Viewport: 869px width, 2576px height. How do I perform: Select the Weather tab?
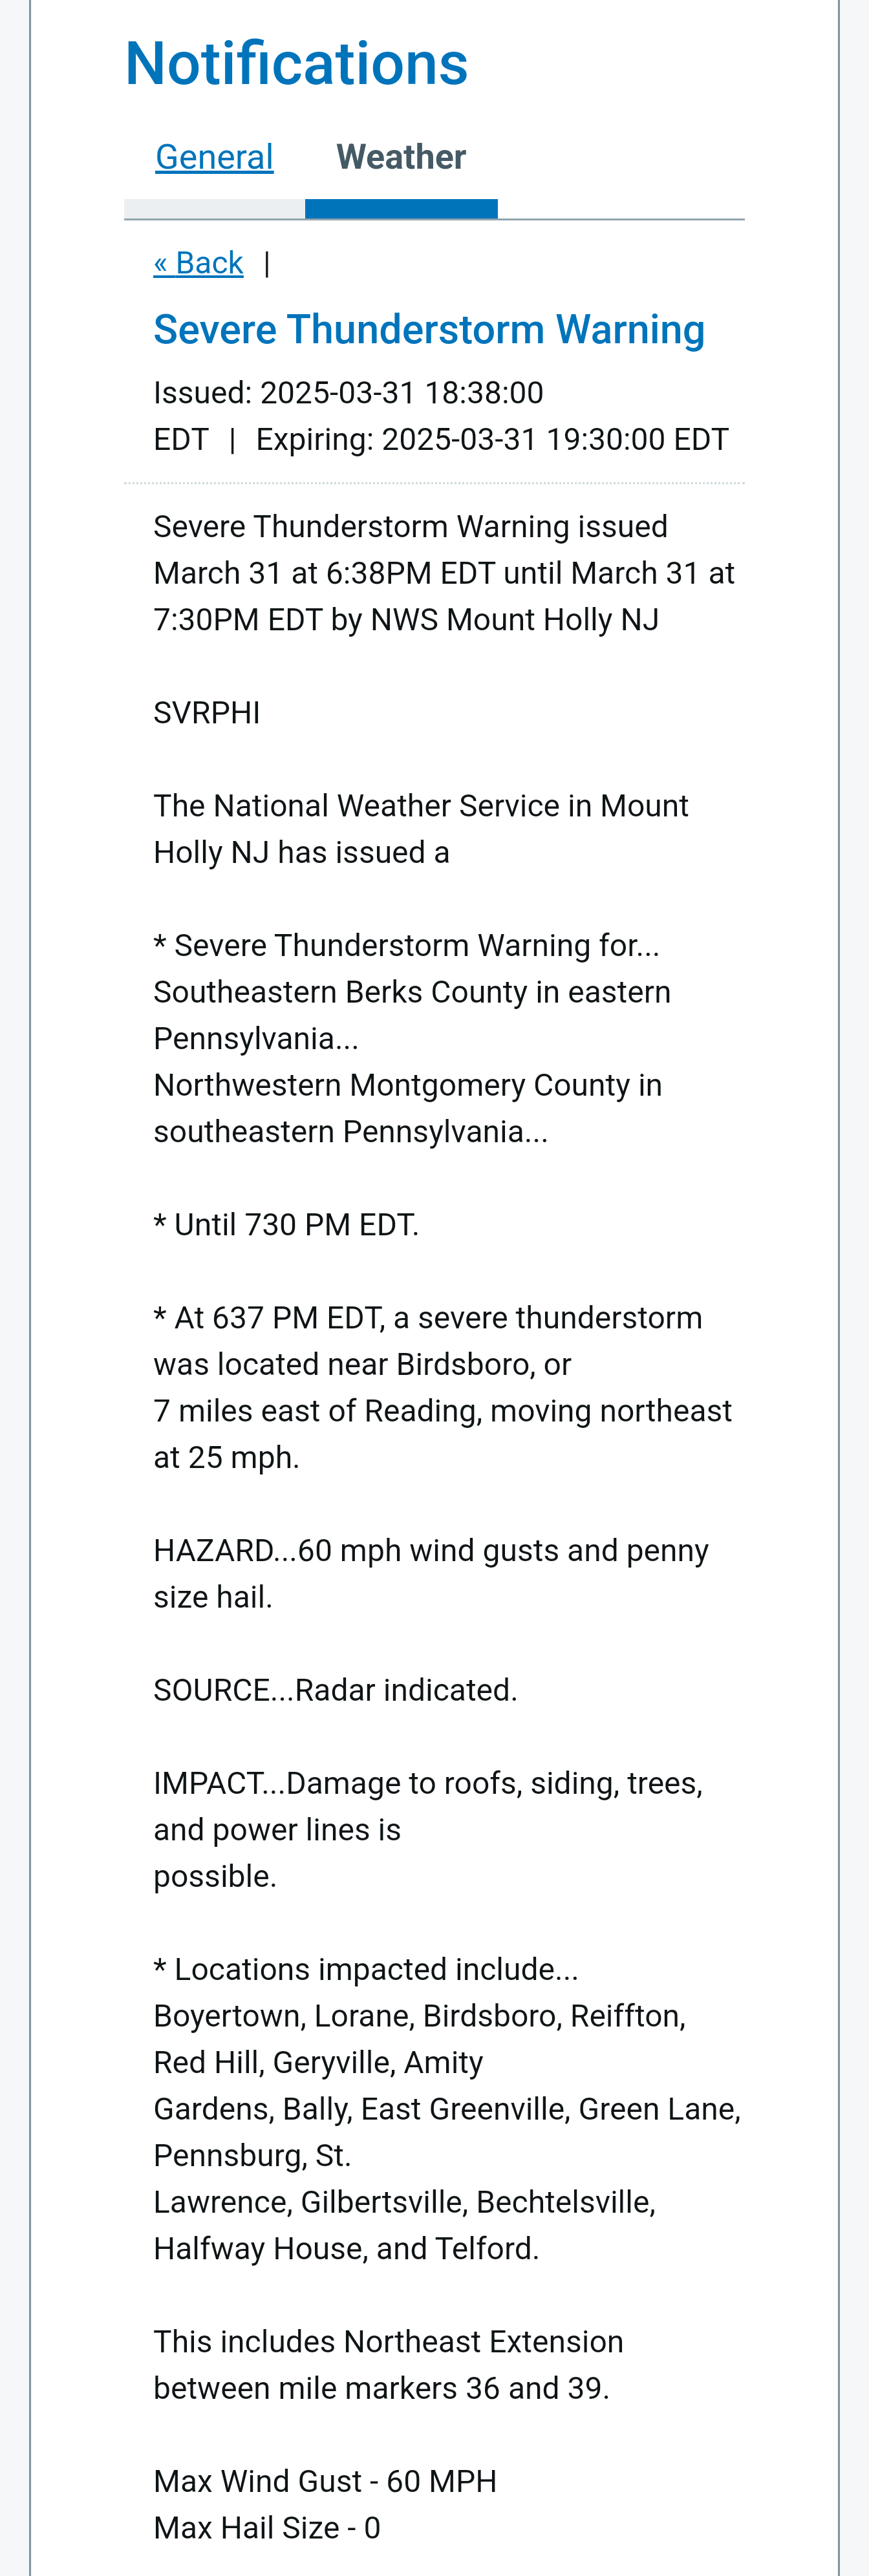[401, 157]
